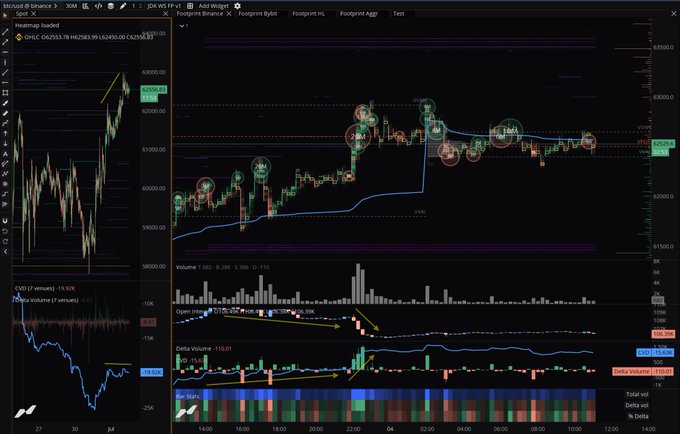Click the undo arrow in left sidebar
Screen dimensions: 680x434
(5, 231)
